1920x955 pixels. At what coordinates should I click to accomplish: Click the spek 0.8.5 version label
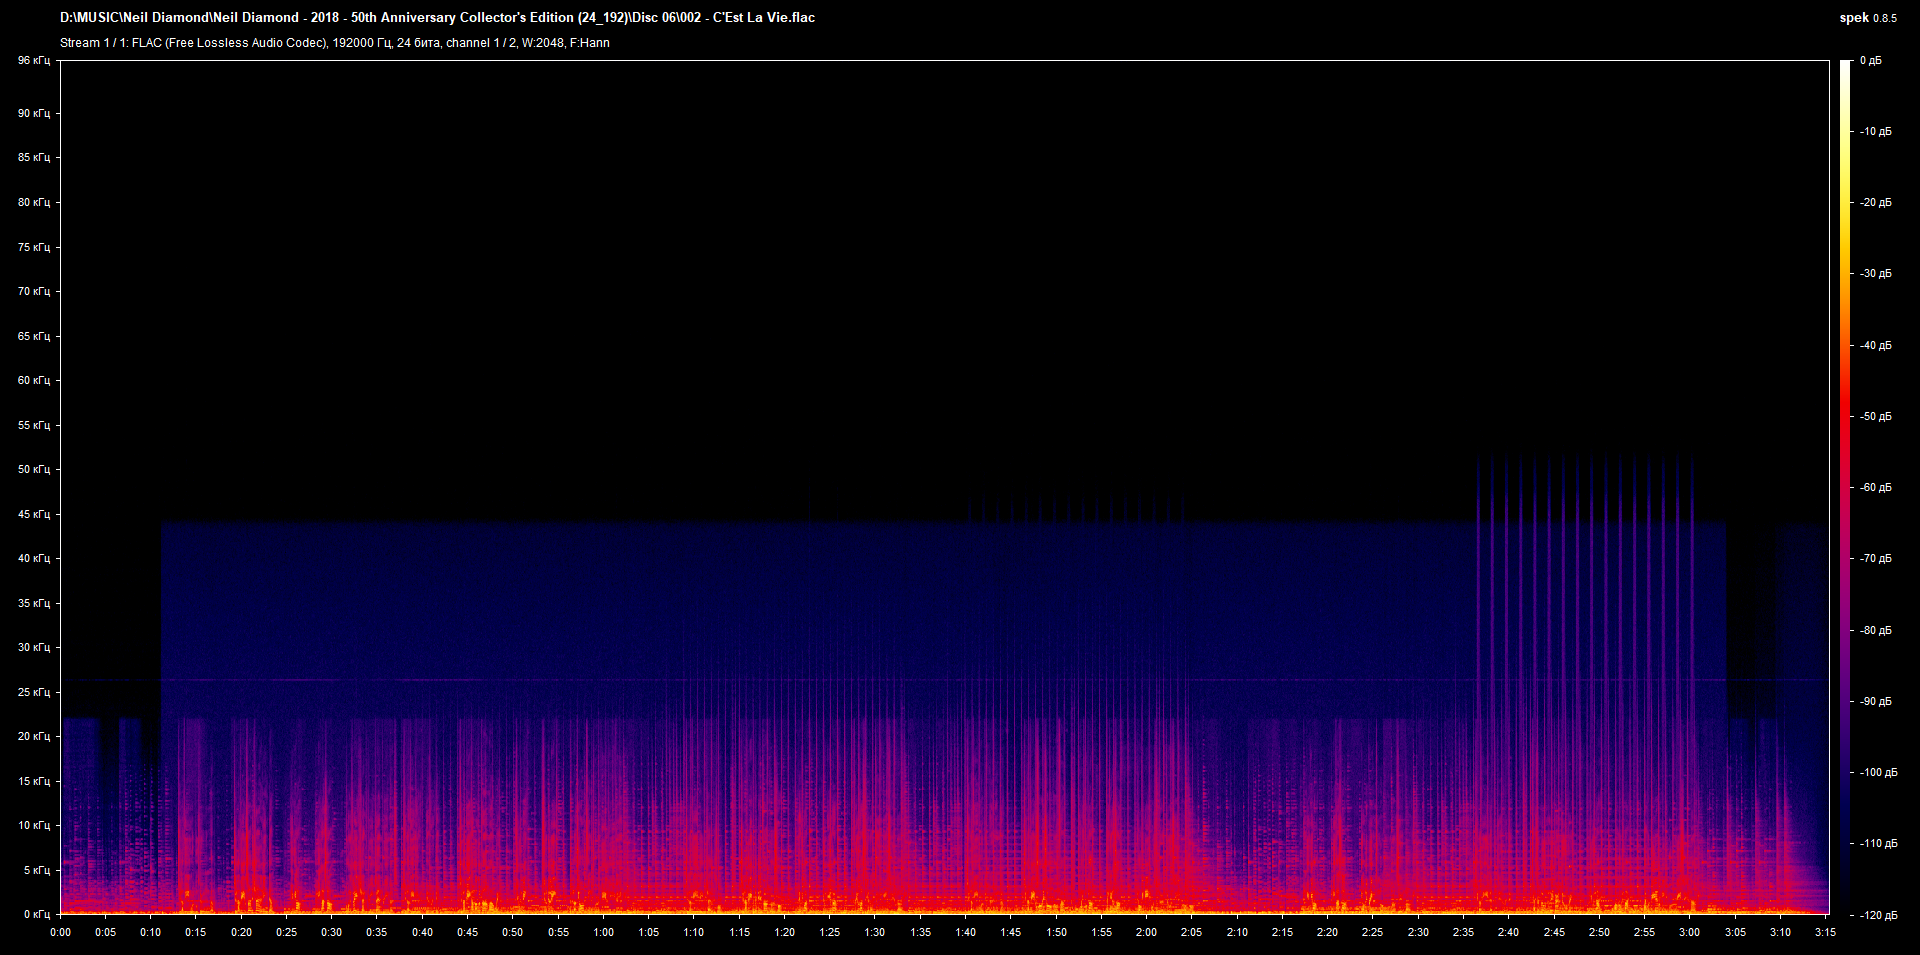(1867, 18)
